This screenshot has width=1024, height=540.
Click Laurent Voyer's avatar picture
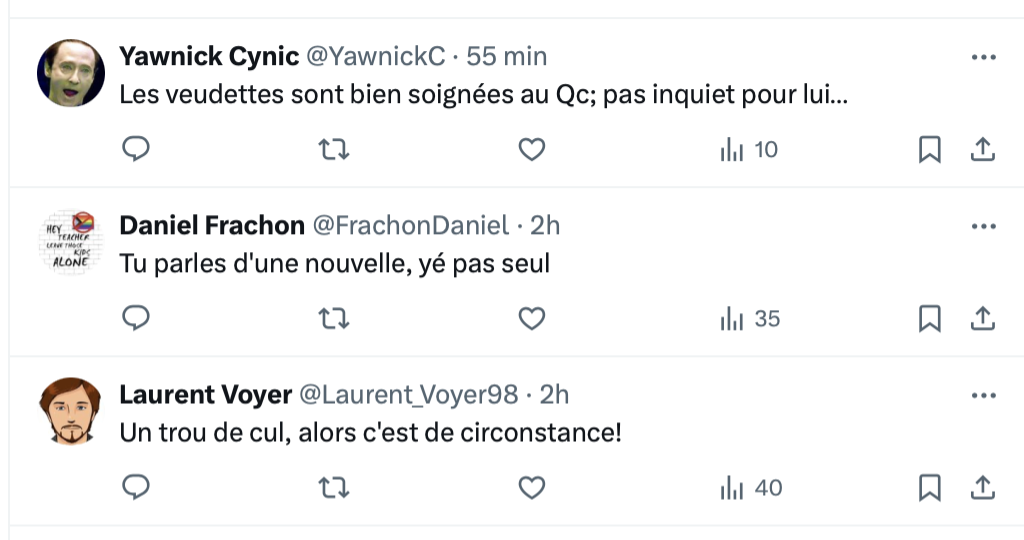tap(71, 411)
